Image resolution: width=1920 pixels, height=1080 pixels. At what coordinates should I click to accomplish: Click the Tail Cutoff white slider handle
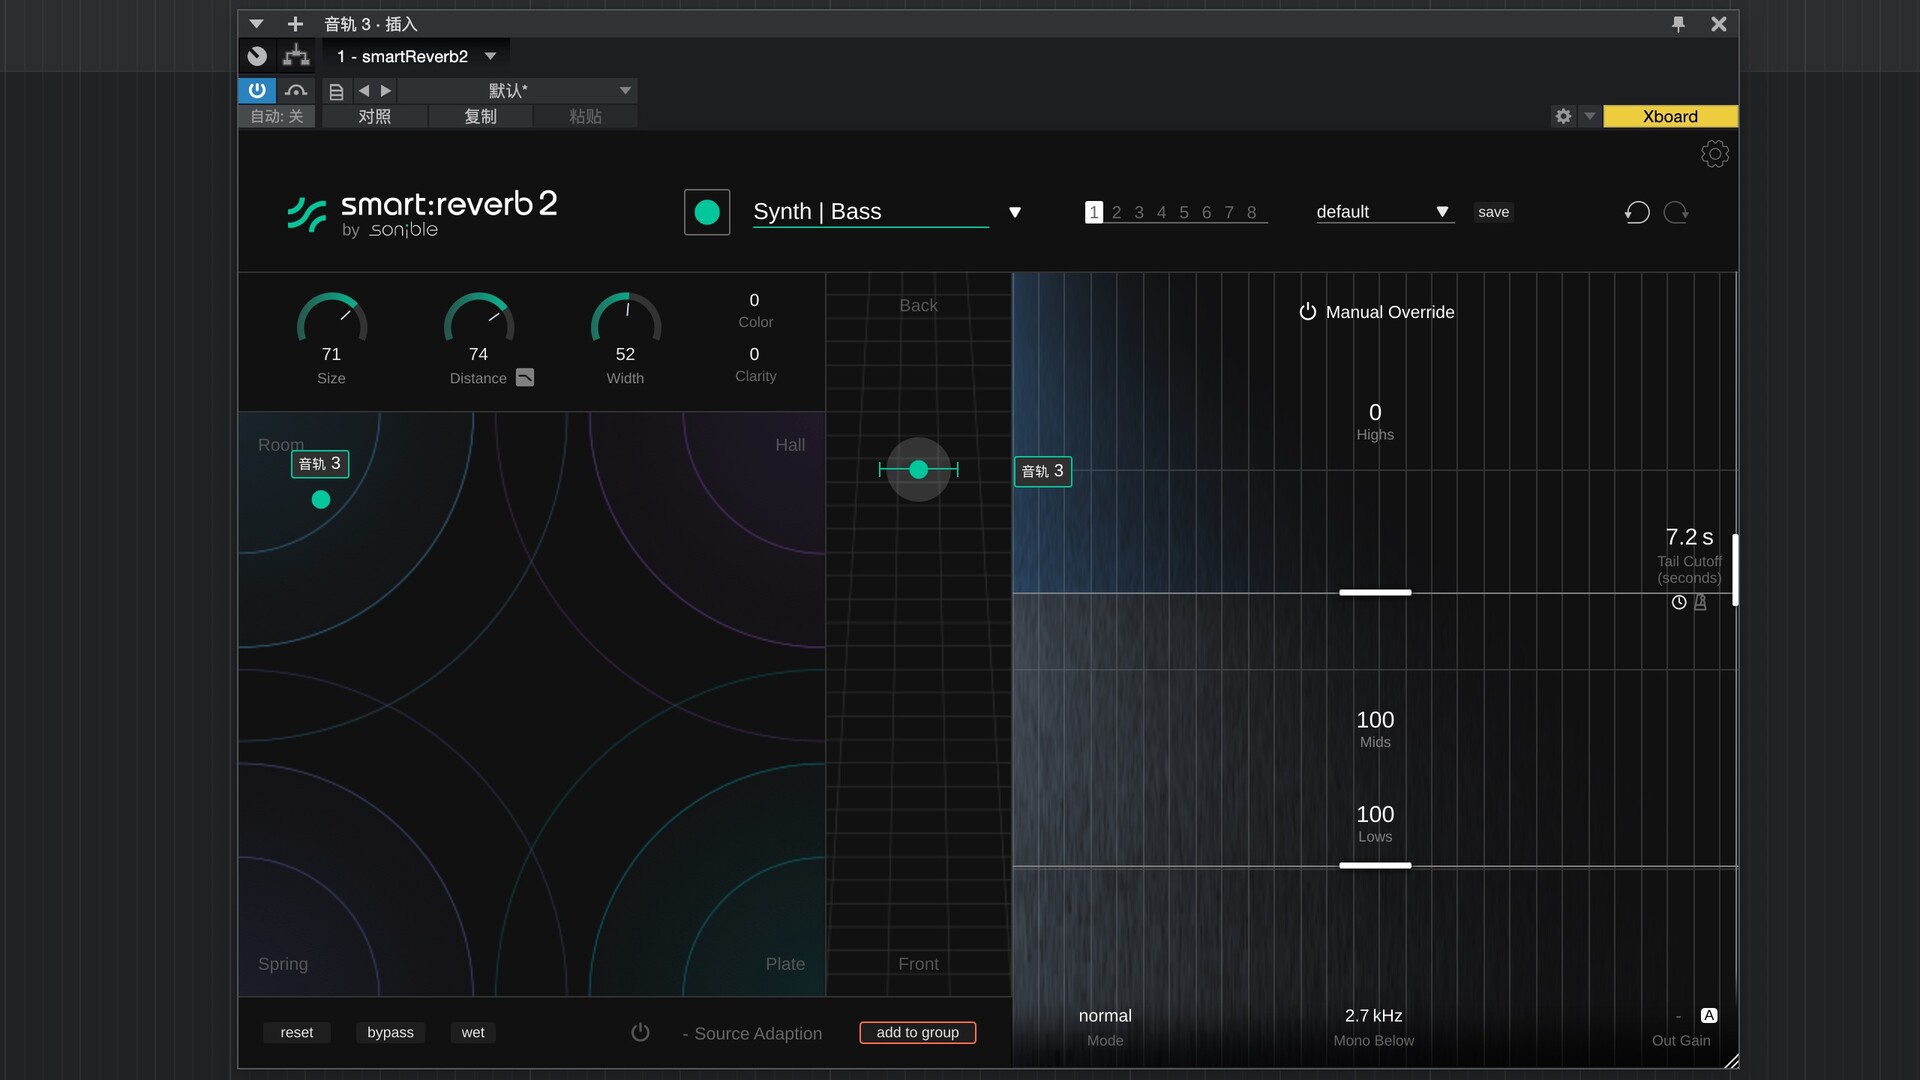click(1735, 570)
